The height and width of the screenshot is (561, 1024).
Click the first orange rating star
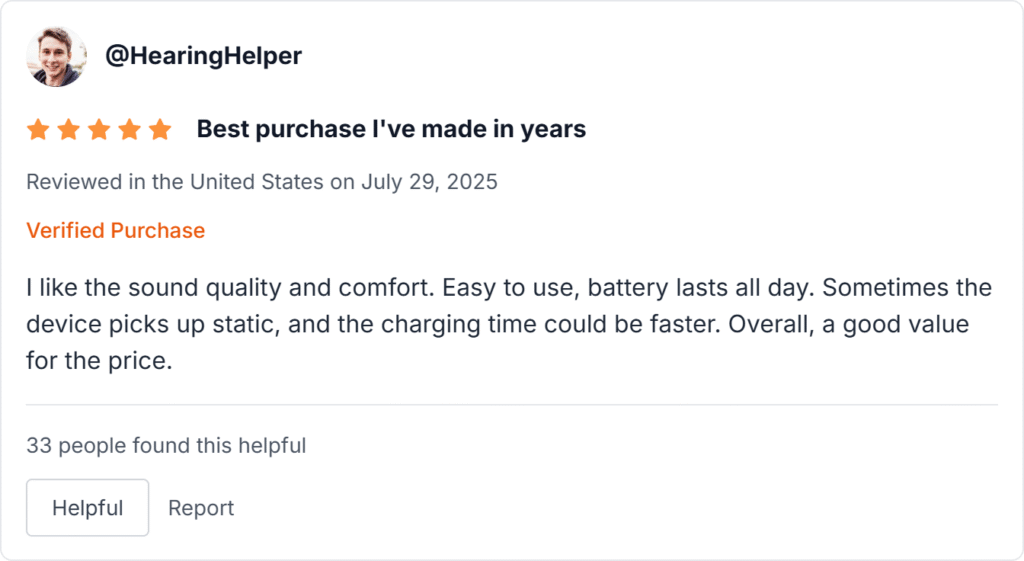(38, 130)
